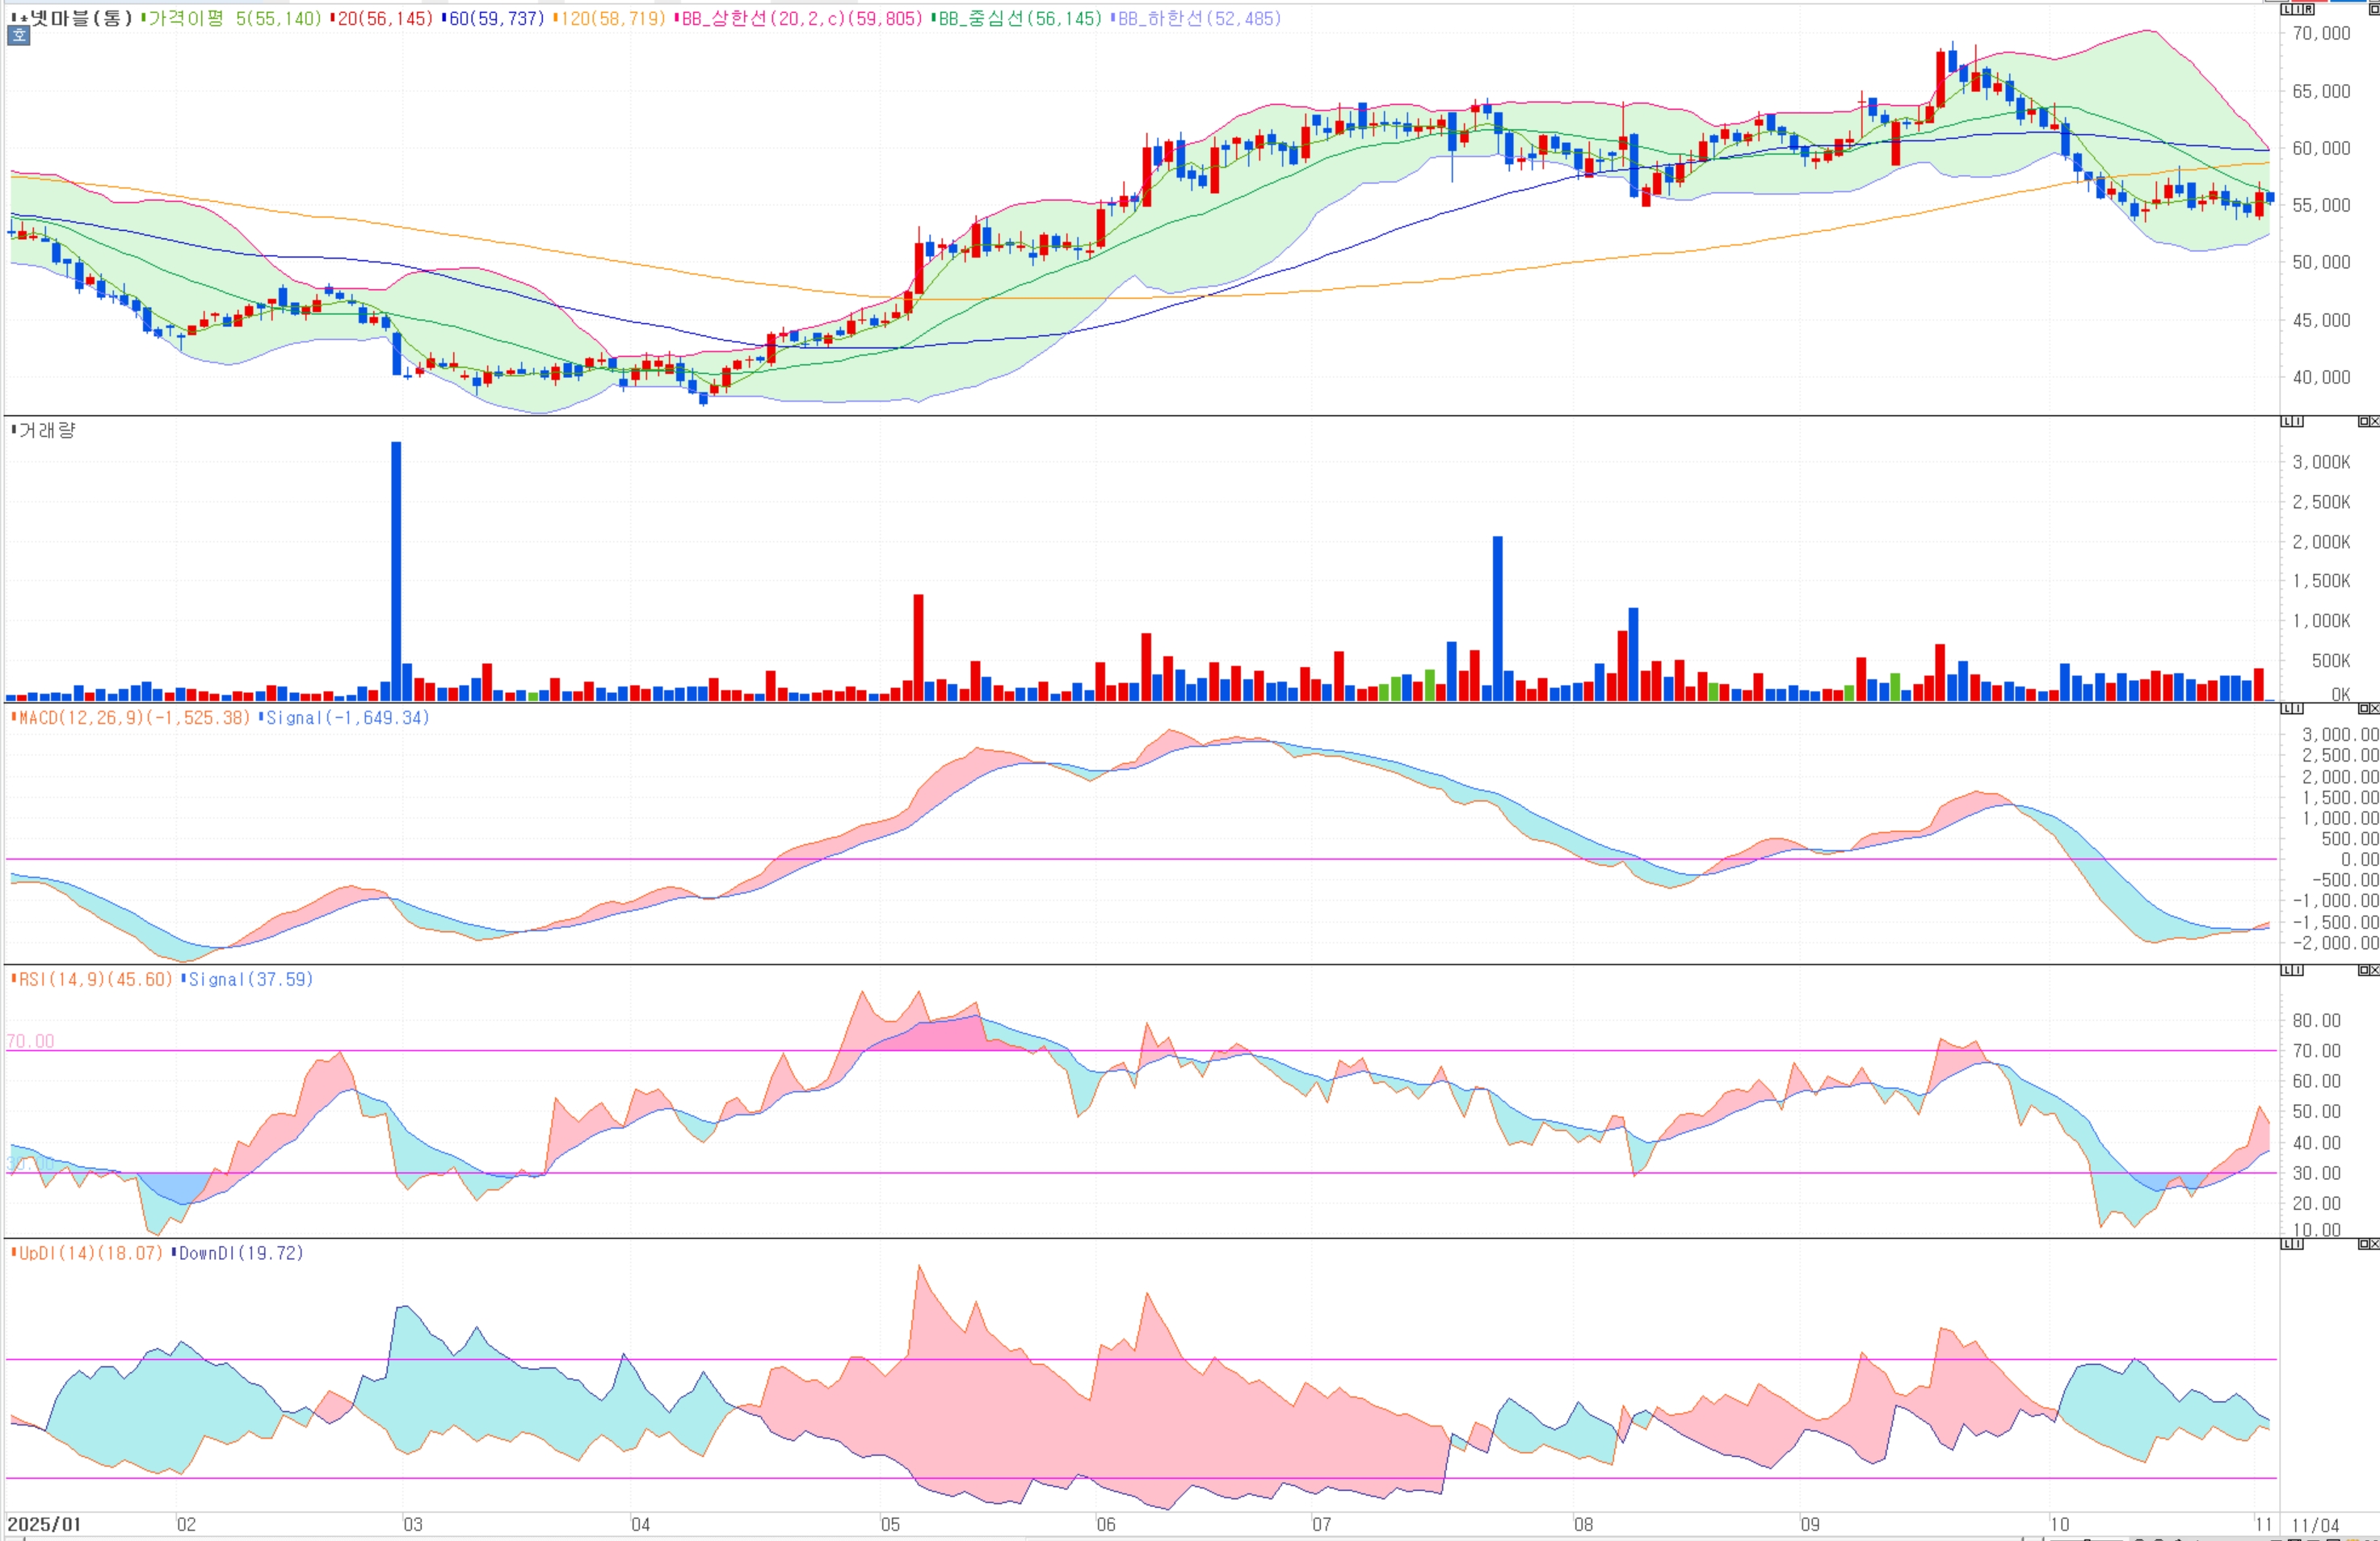2380x1541 pixels.
Task: Click the L button above price axis
Action: click(x=2287, y=9)
